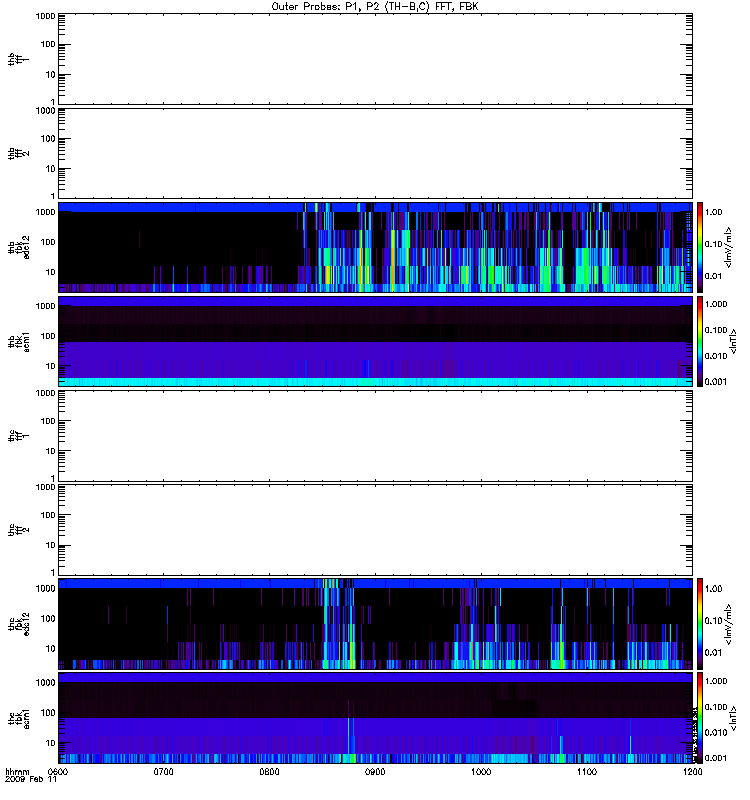Click the "1000" y-axis tick of thb fff 1
Viewport: 750px width, 800px height.
point(45,16)
